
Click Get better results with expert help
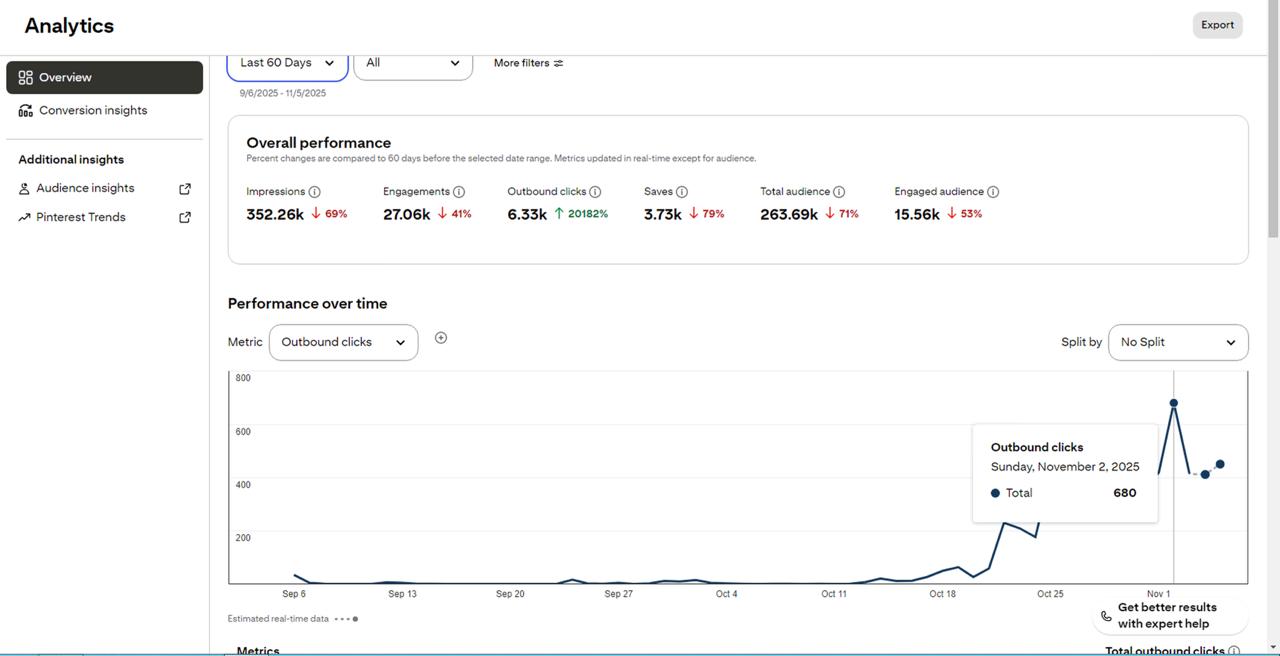click(x=1166, y=615)
